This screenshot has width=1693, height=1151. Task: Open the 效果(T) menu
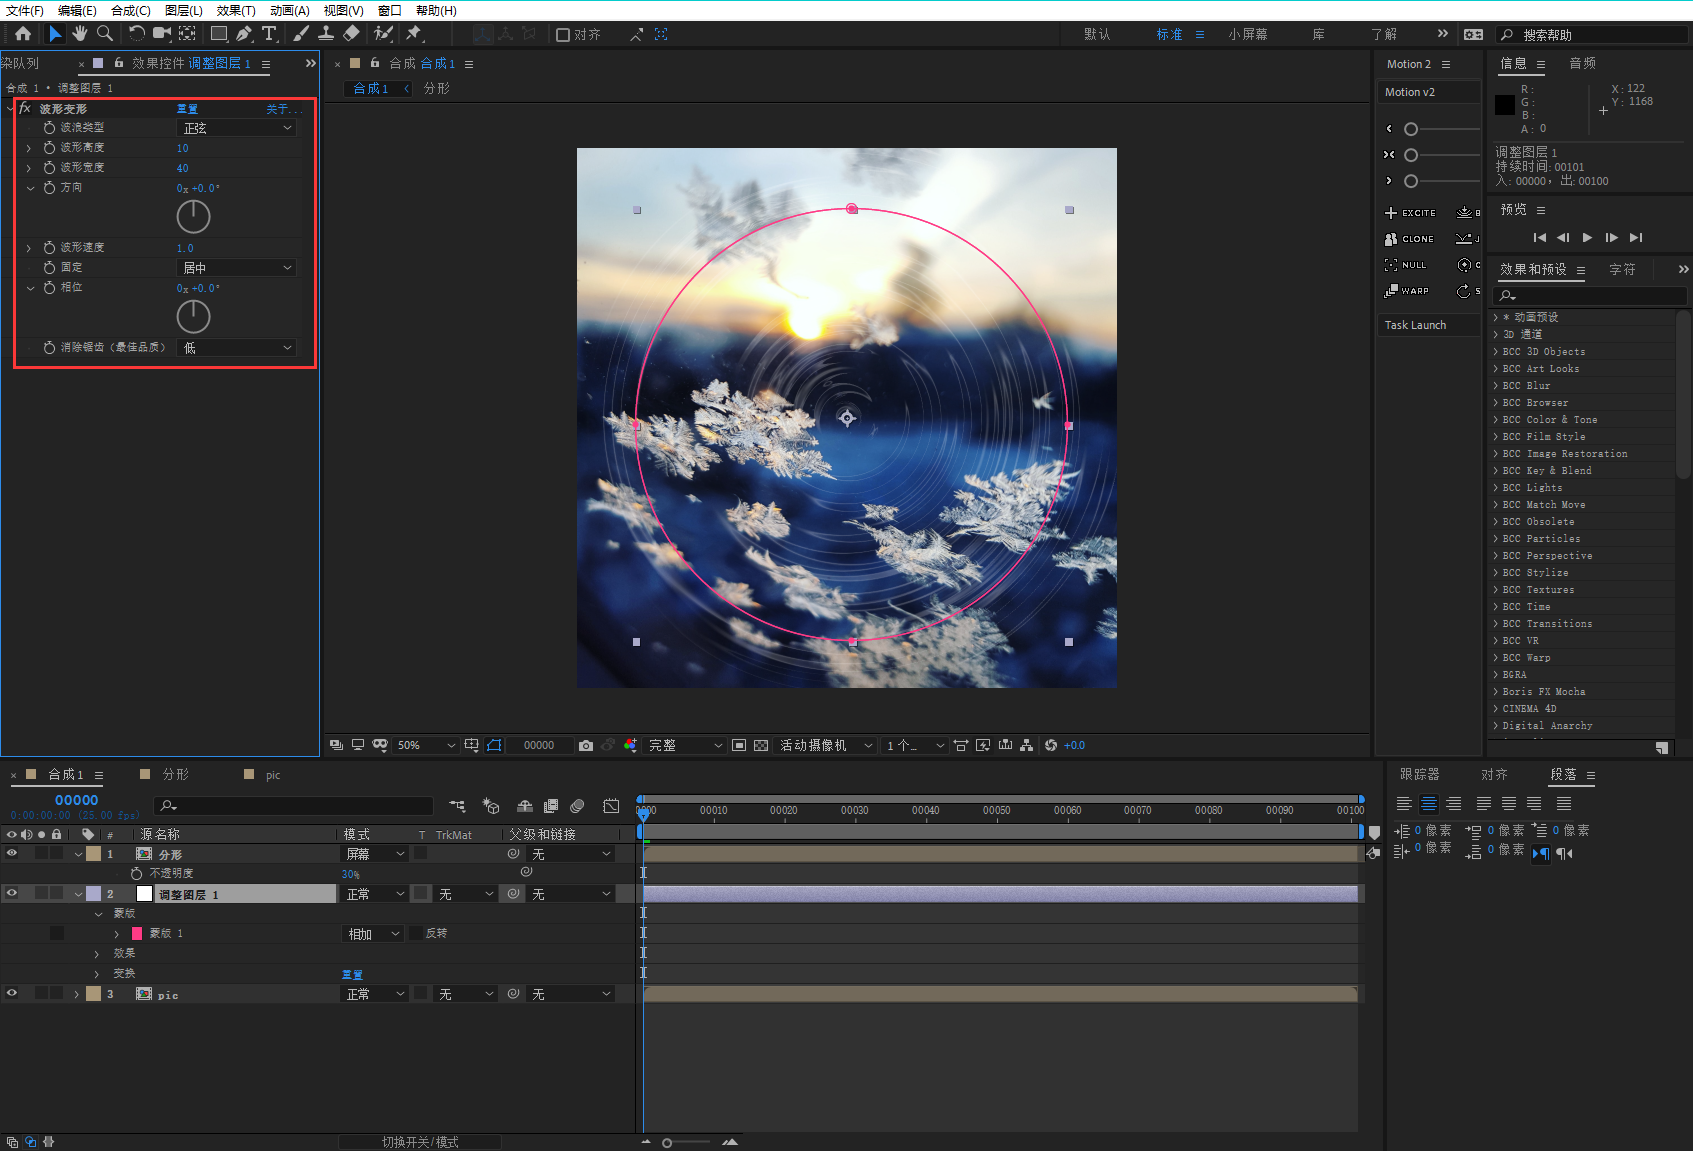[236, 10]
